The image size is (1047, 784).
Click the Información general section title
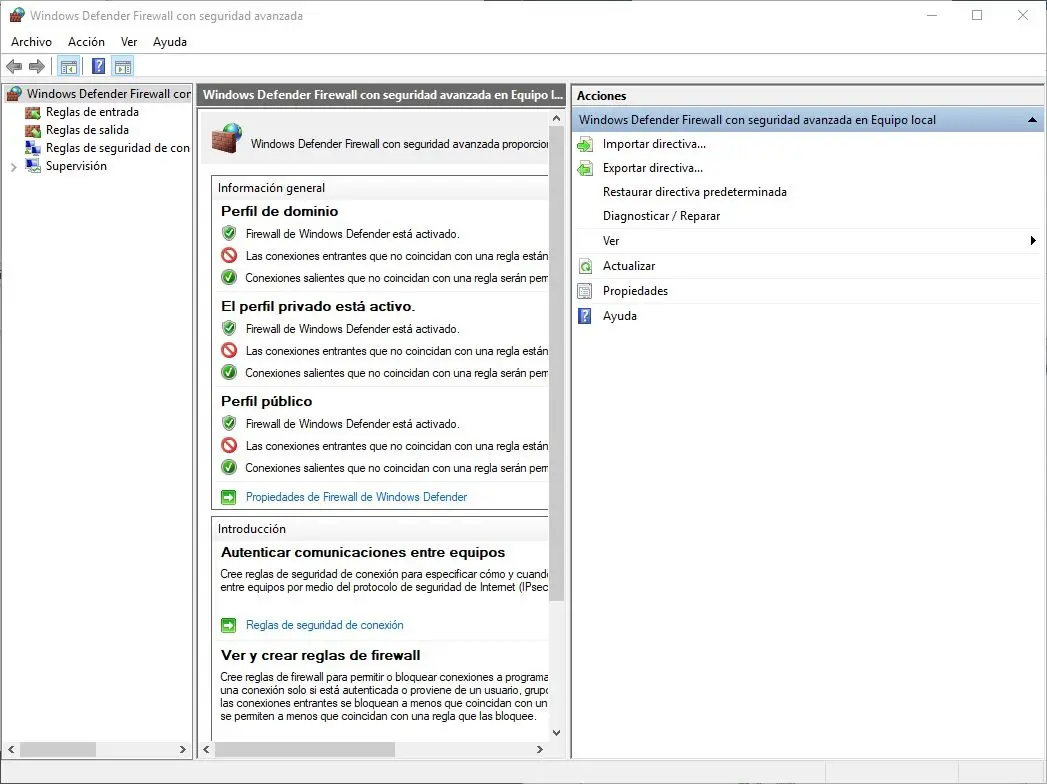click(271, 188)
